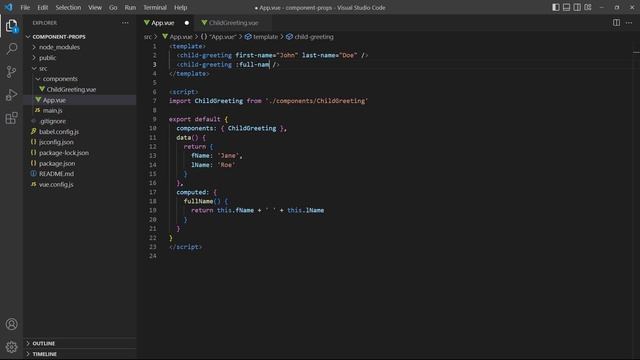Click line number 18 in gutter
Image resolution: width=640 pixels, height=360 pixels.
pos(153,201)
